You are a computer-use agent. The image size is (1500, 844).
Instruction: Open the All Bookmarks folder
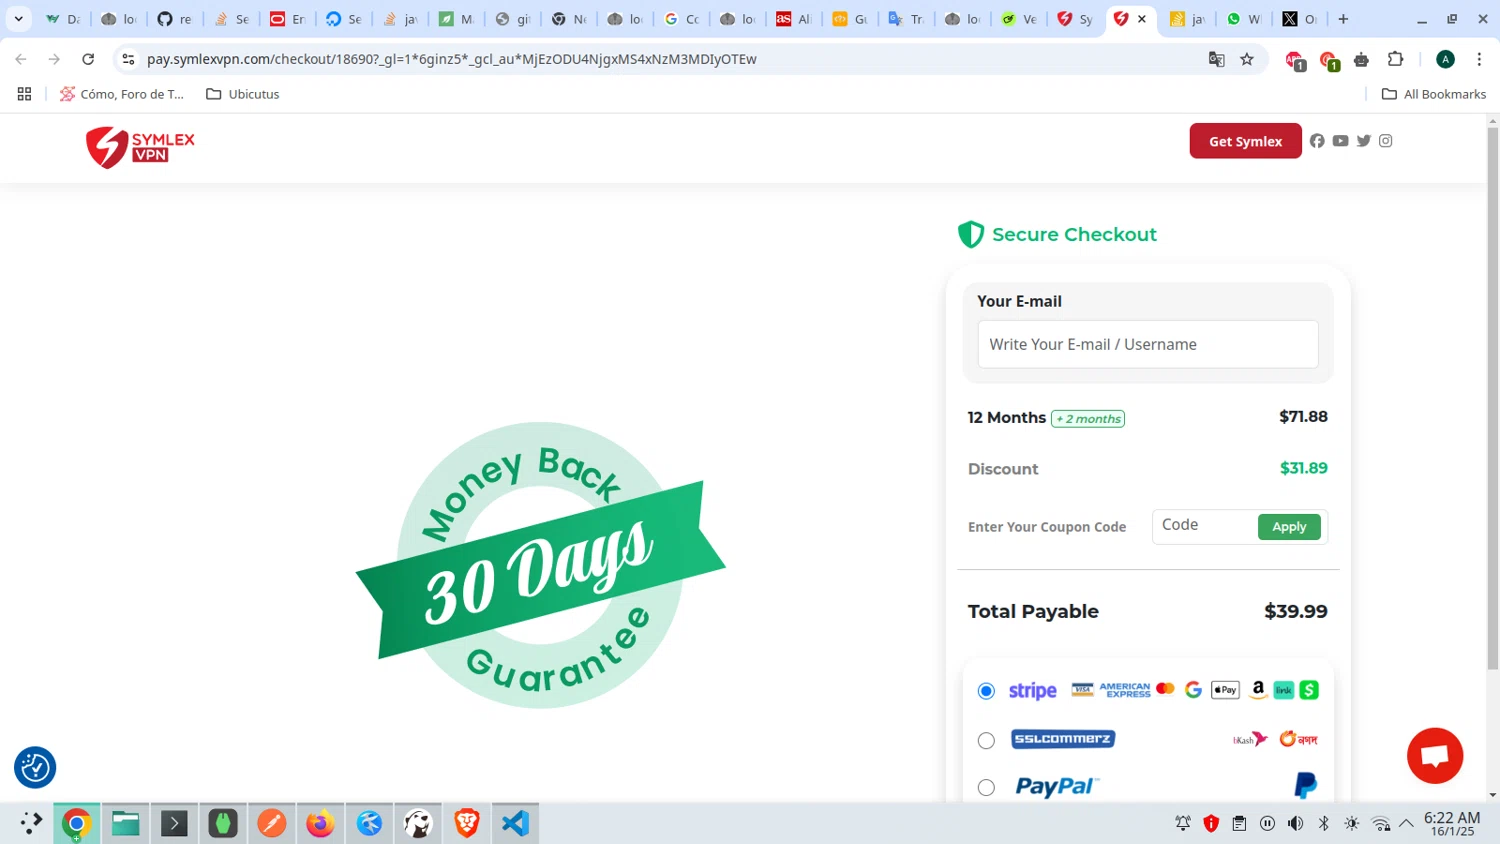[x=1433, y=94]
